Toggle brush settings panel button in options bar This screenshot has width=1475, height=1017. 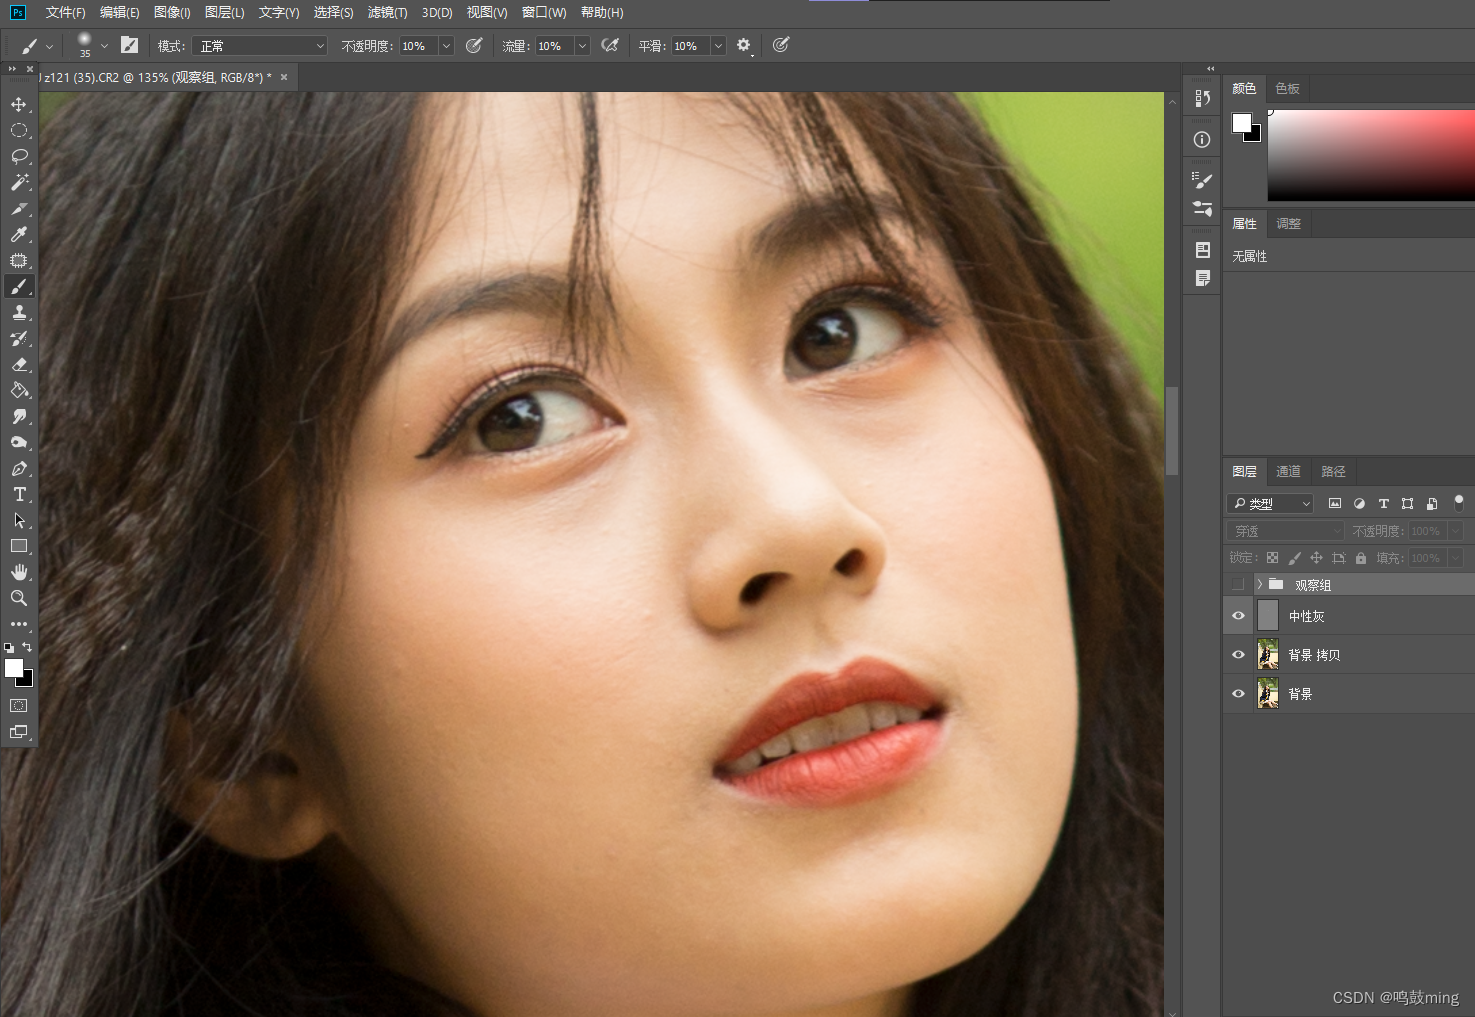coord(129,45)
